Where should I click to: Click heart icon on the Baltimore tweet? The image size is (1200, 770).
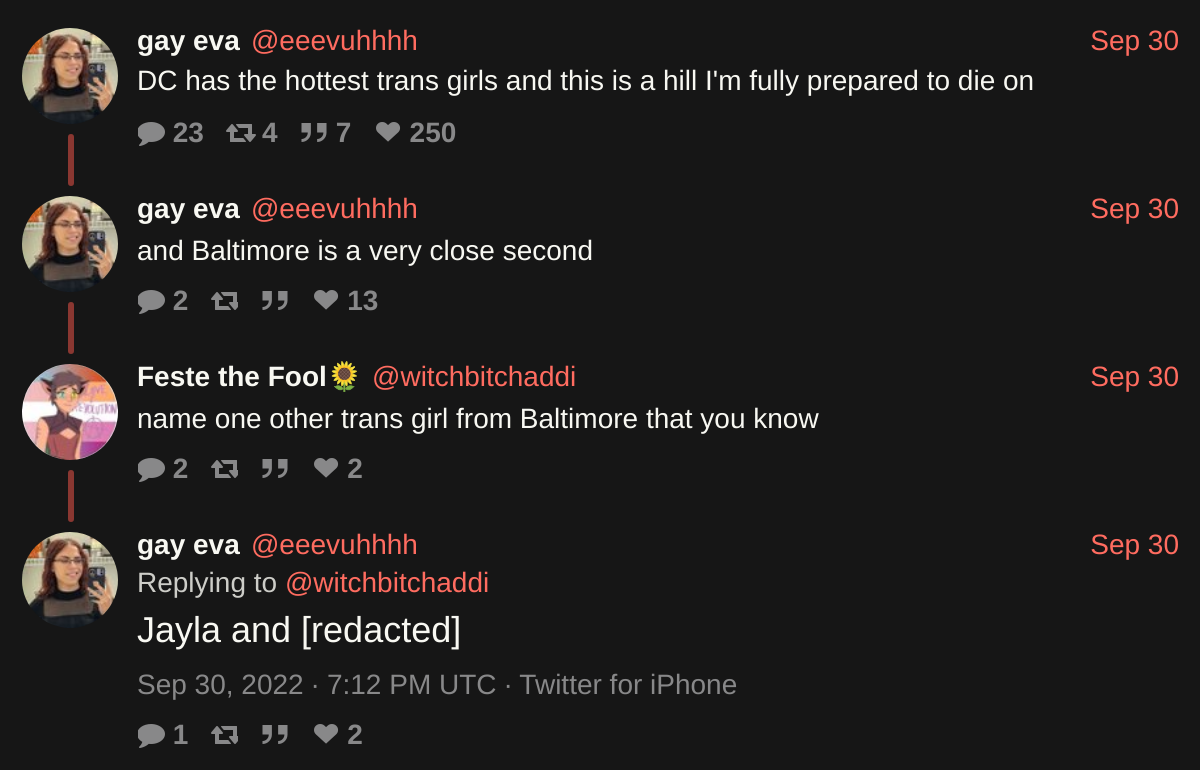326,300
